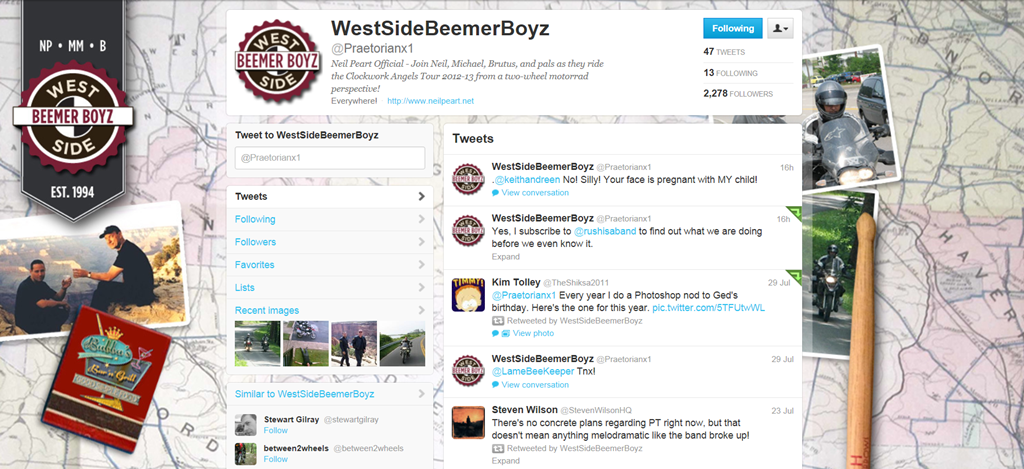The height and width of the screenshot is (469, 1024).
Task: Toggle the blue Following button
Action: pyautogui.click(x=733, y=29)
